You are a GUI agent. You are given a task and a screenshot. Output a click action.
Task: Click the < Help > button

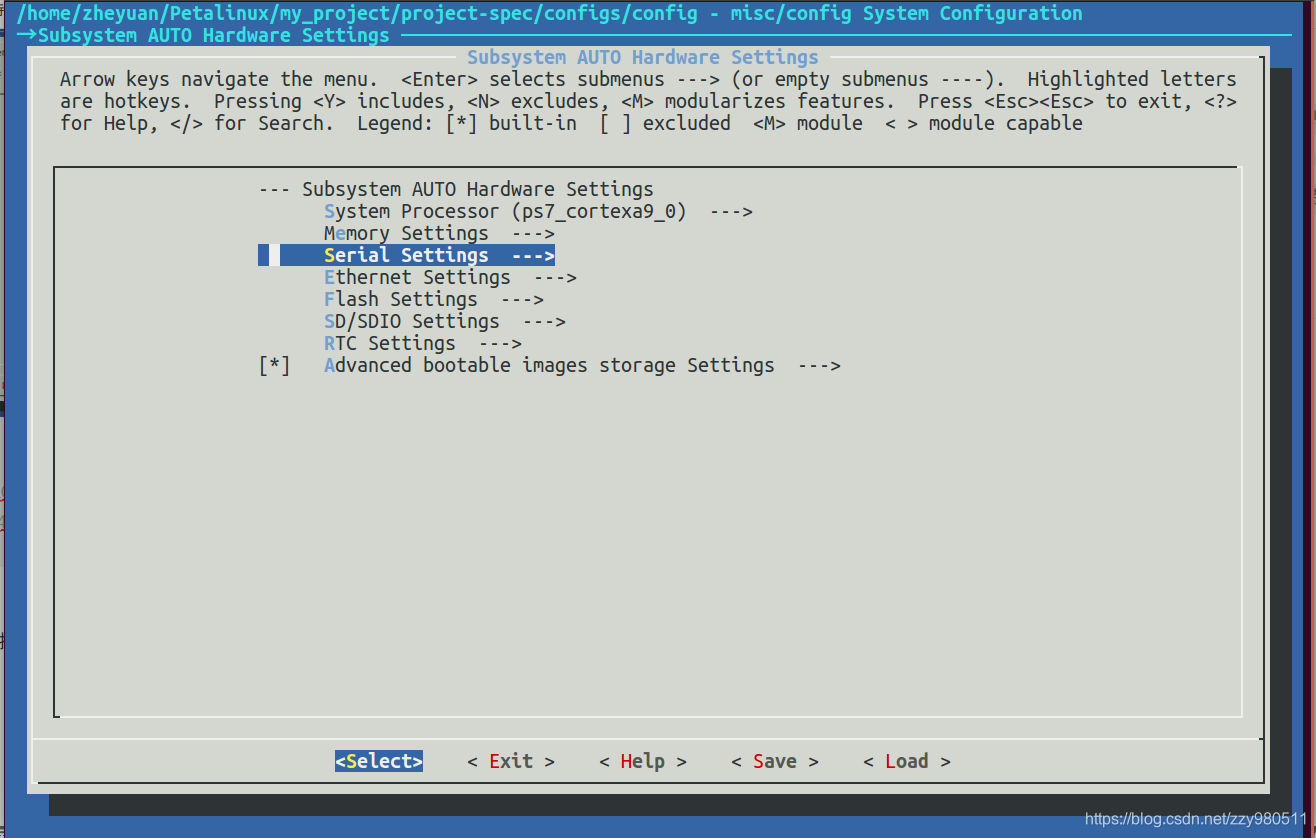(643, 761)
